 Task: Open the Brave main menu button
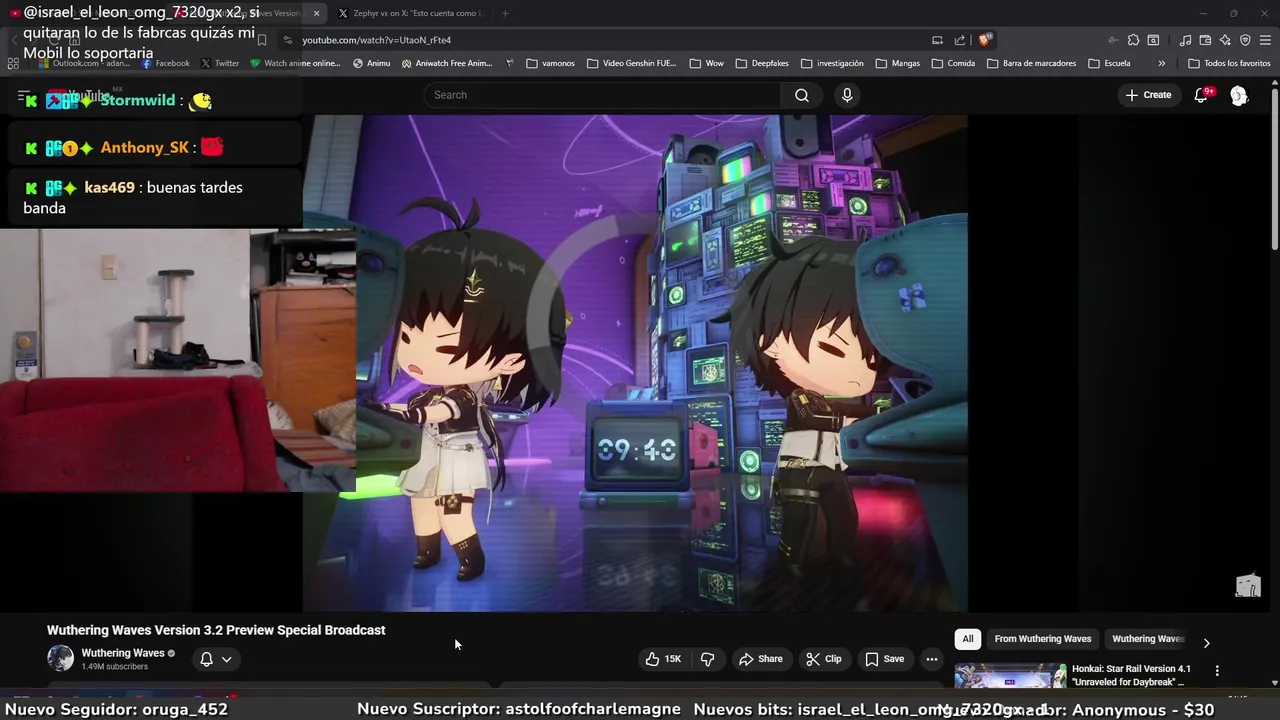1265,40
